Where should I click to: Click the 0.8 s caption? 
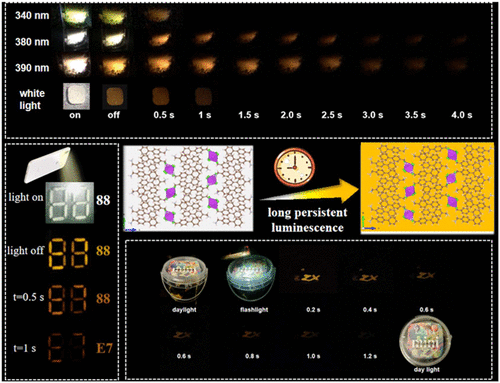click(x=252, y=356)
